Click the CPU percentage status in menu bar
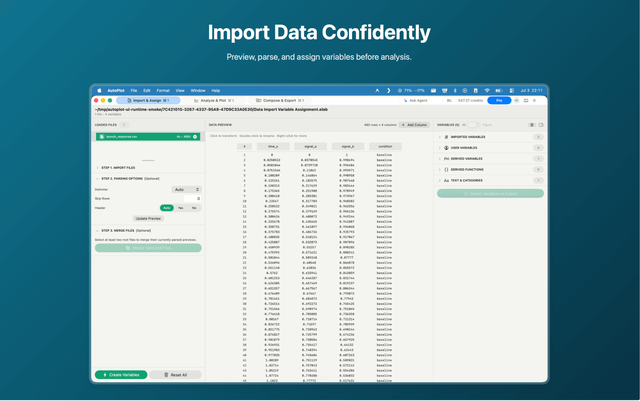This screenshot has width=640, height=401. (411, 91)
